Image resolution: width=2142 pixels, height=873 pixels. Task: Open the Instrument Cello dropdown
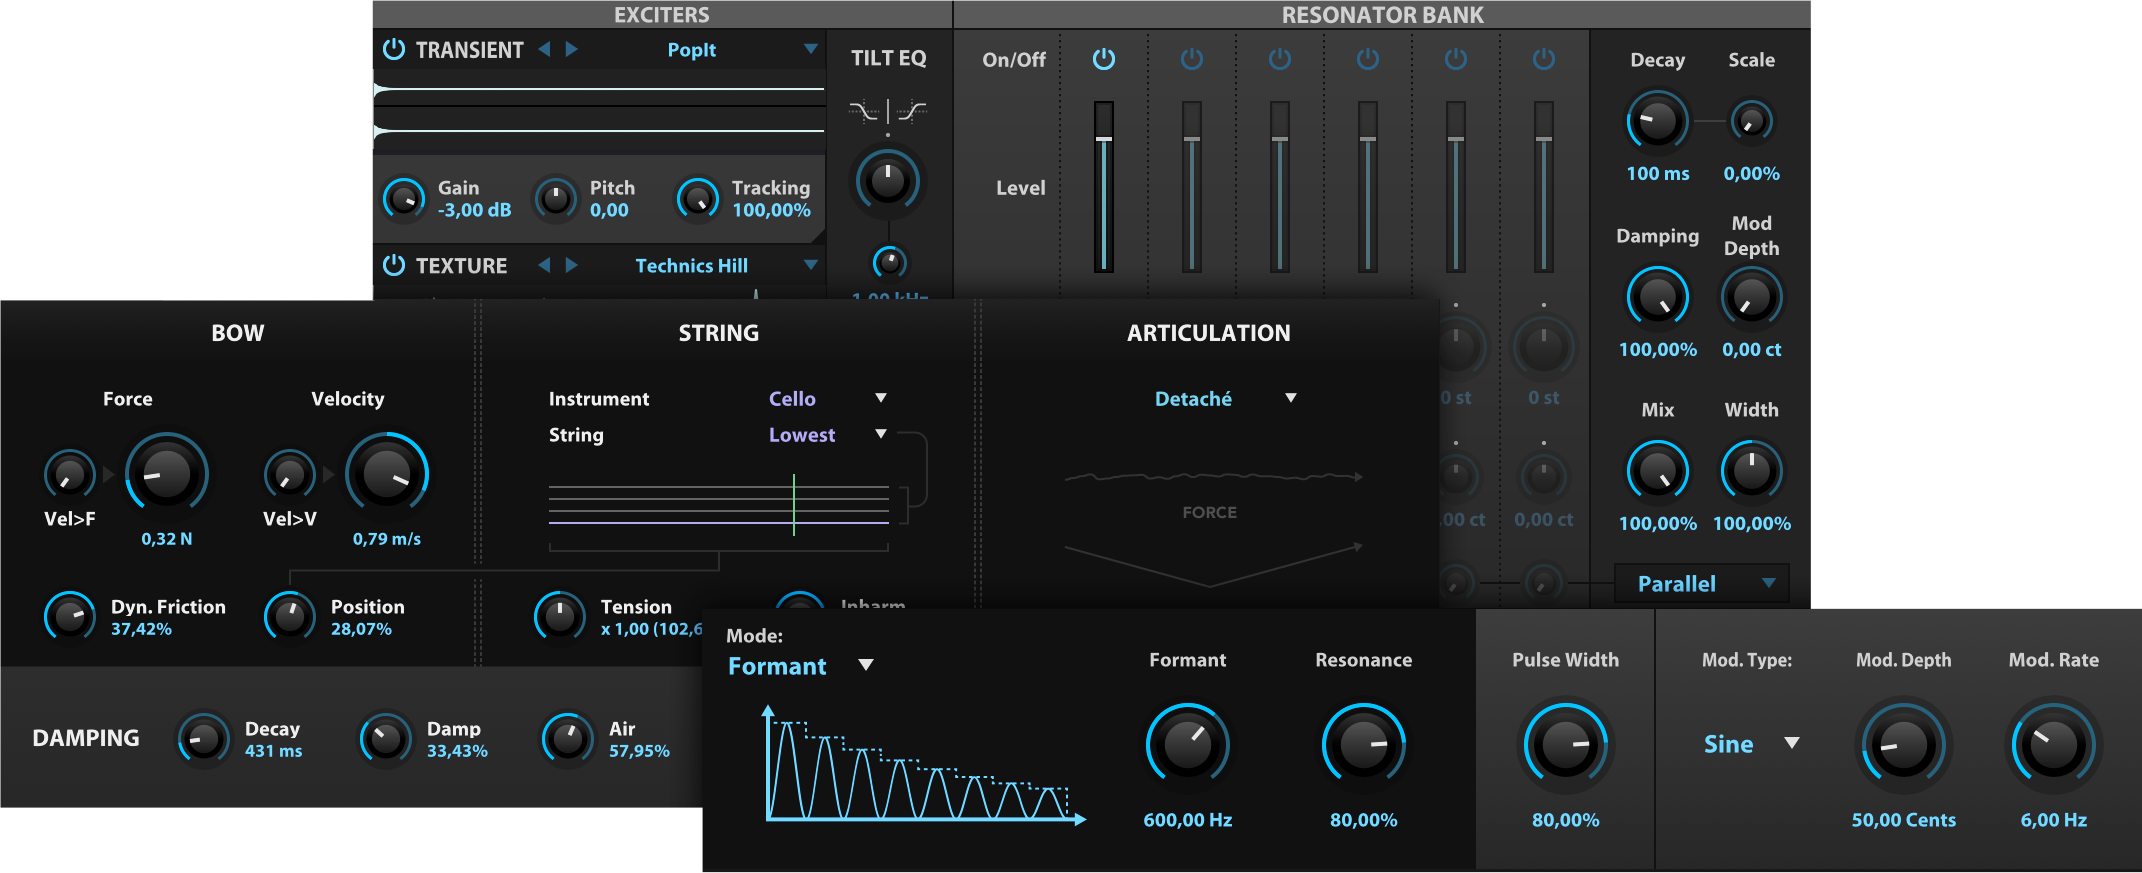(880, 398)
